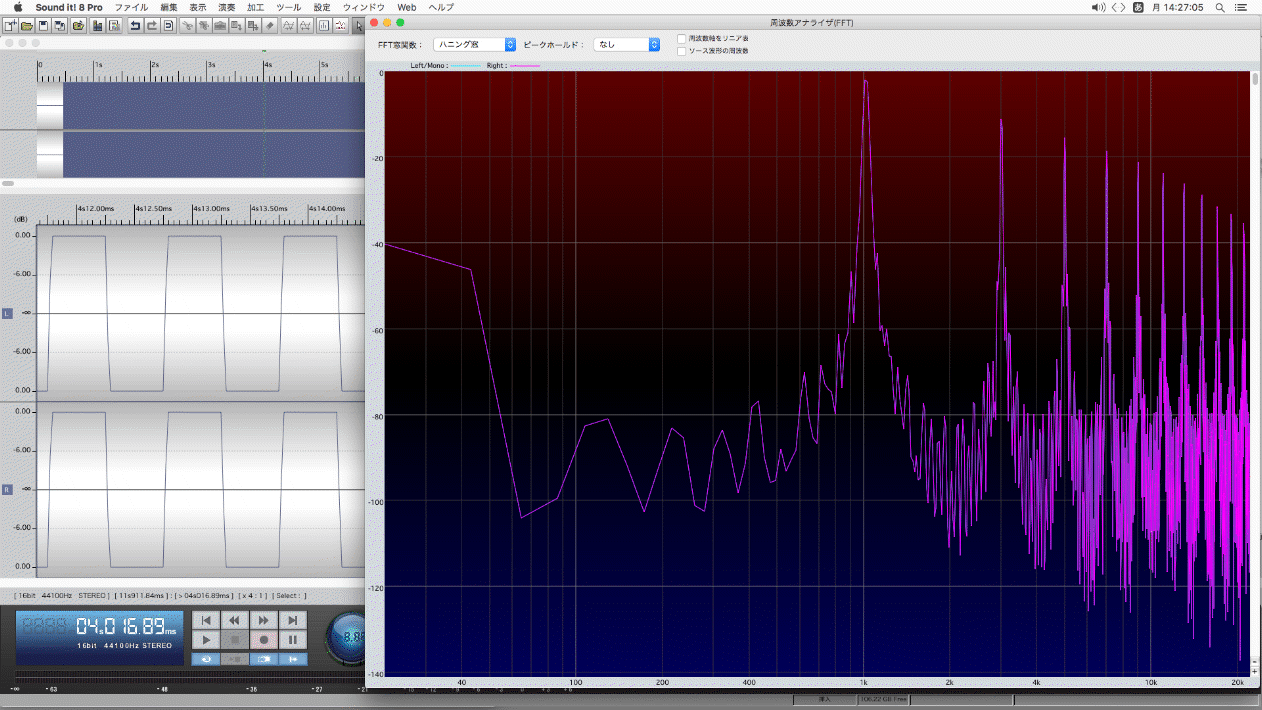
Task: Open the 演奏 menu
Action: point(227,7)
